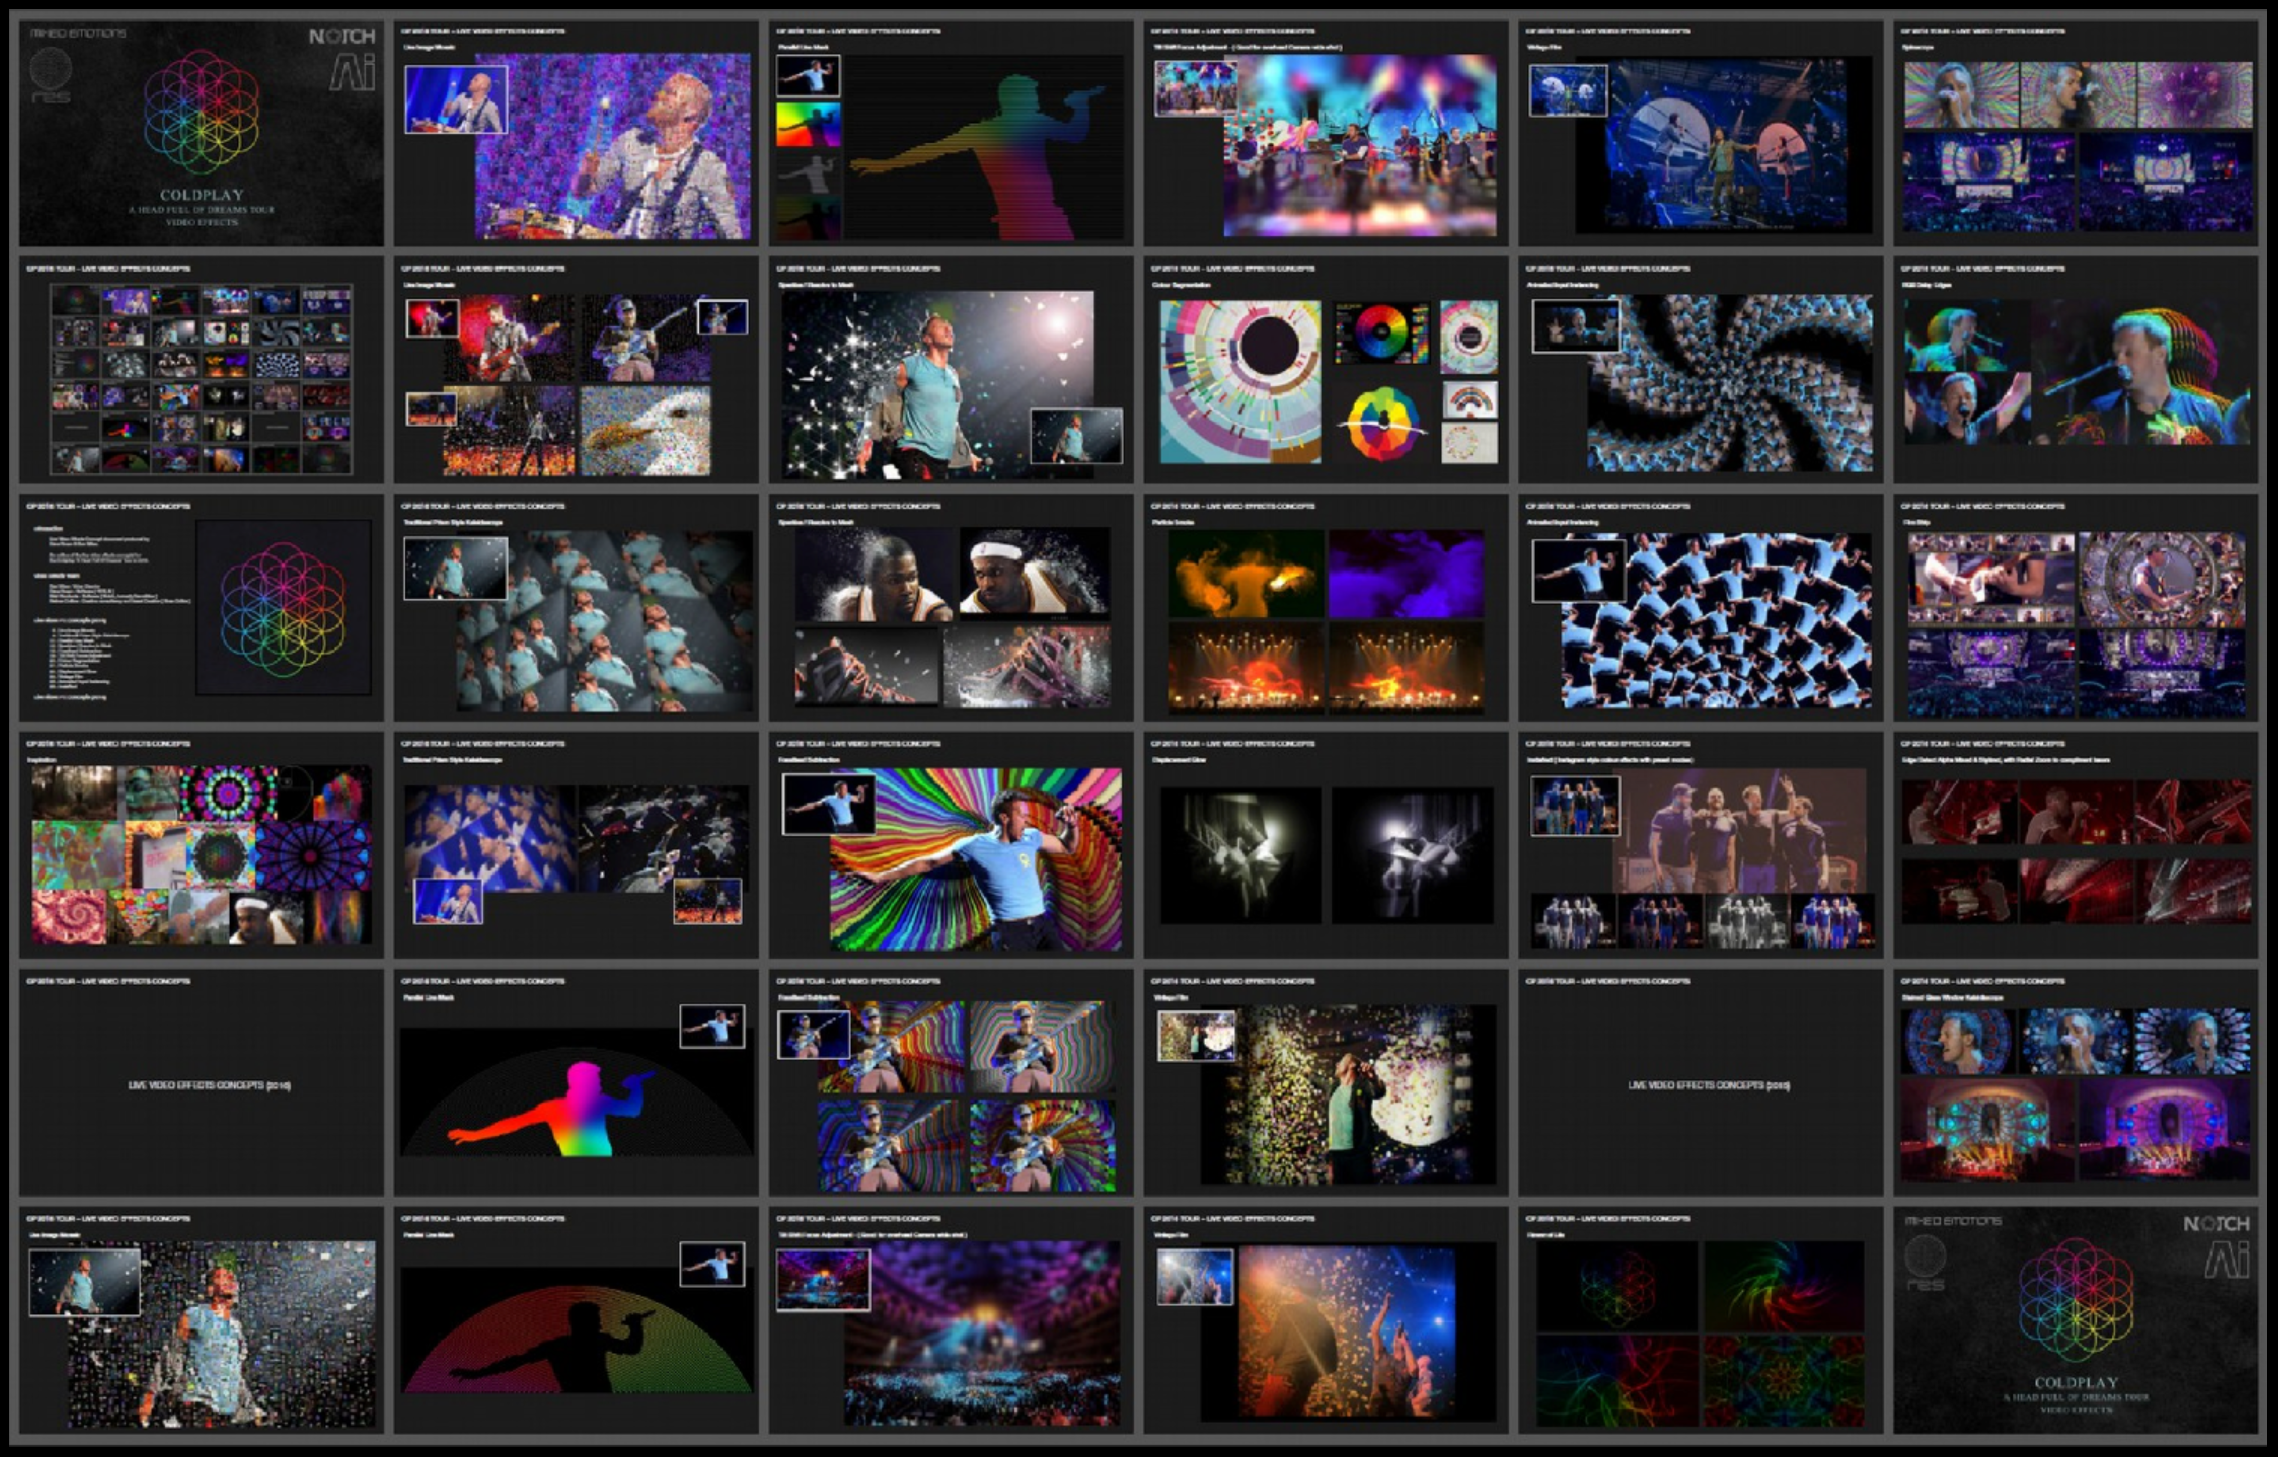Open the orange and purple particle smoke slide
The image size is (2278, 1457).
point(1326,608)
